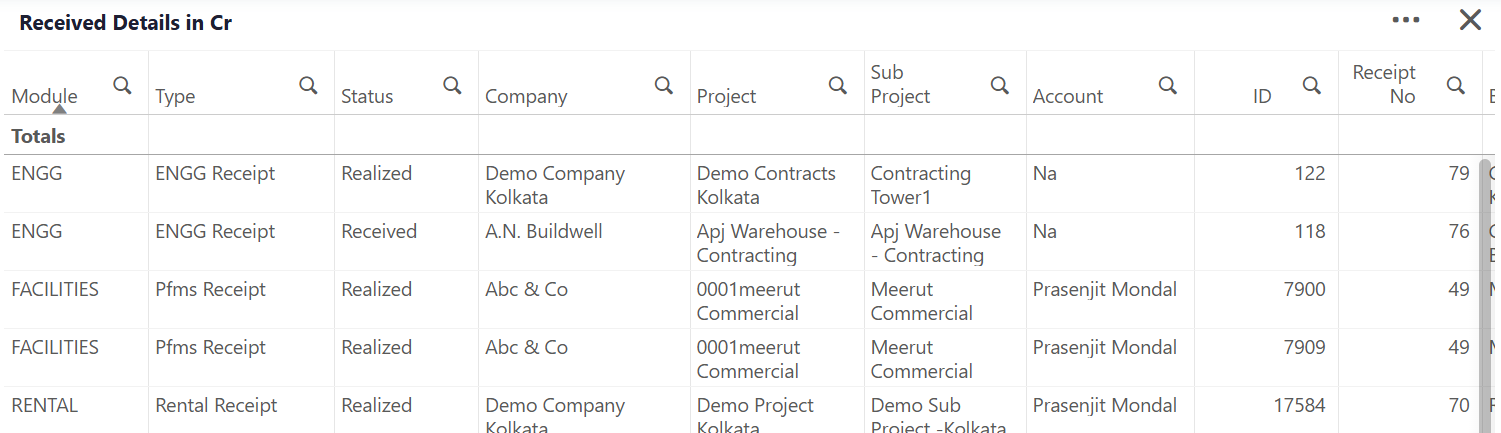Viewport: 1501px width, 433px height.
Task: Search within Sub Project column
Action: click(x=999, y=85)
